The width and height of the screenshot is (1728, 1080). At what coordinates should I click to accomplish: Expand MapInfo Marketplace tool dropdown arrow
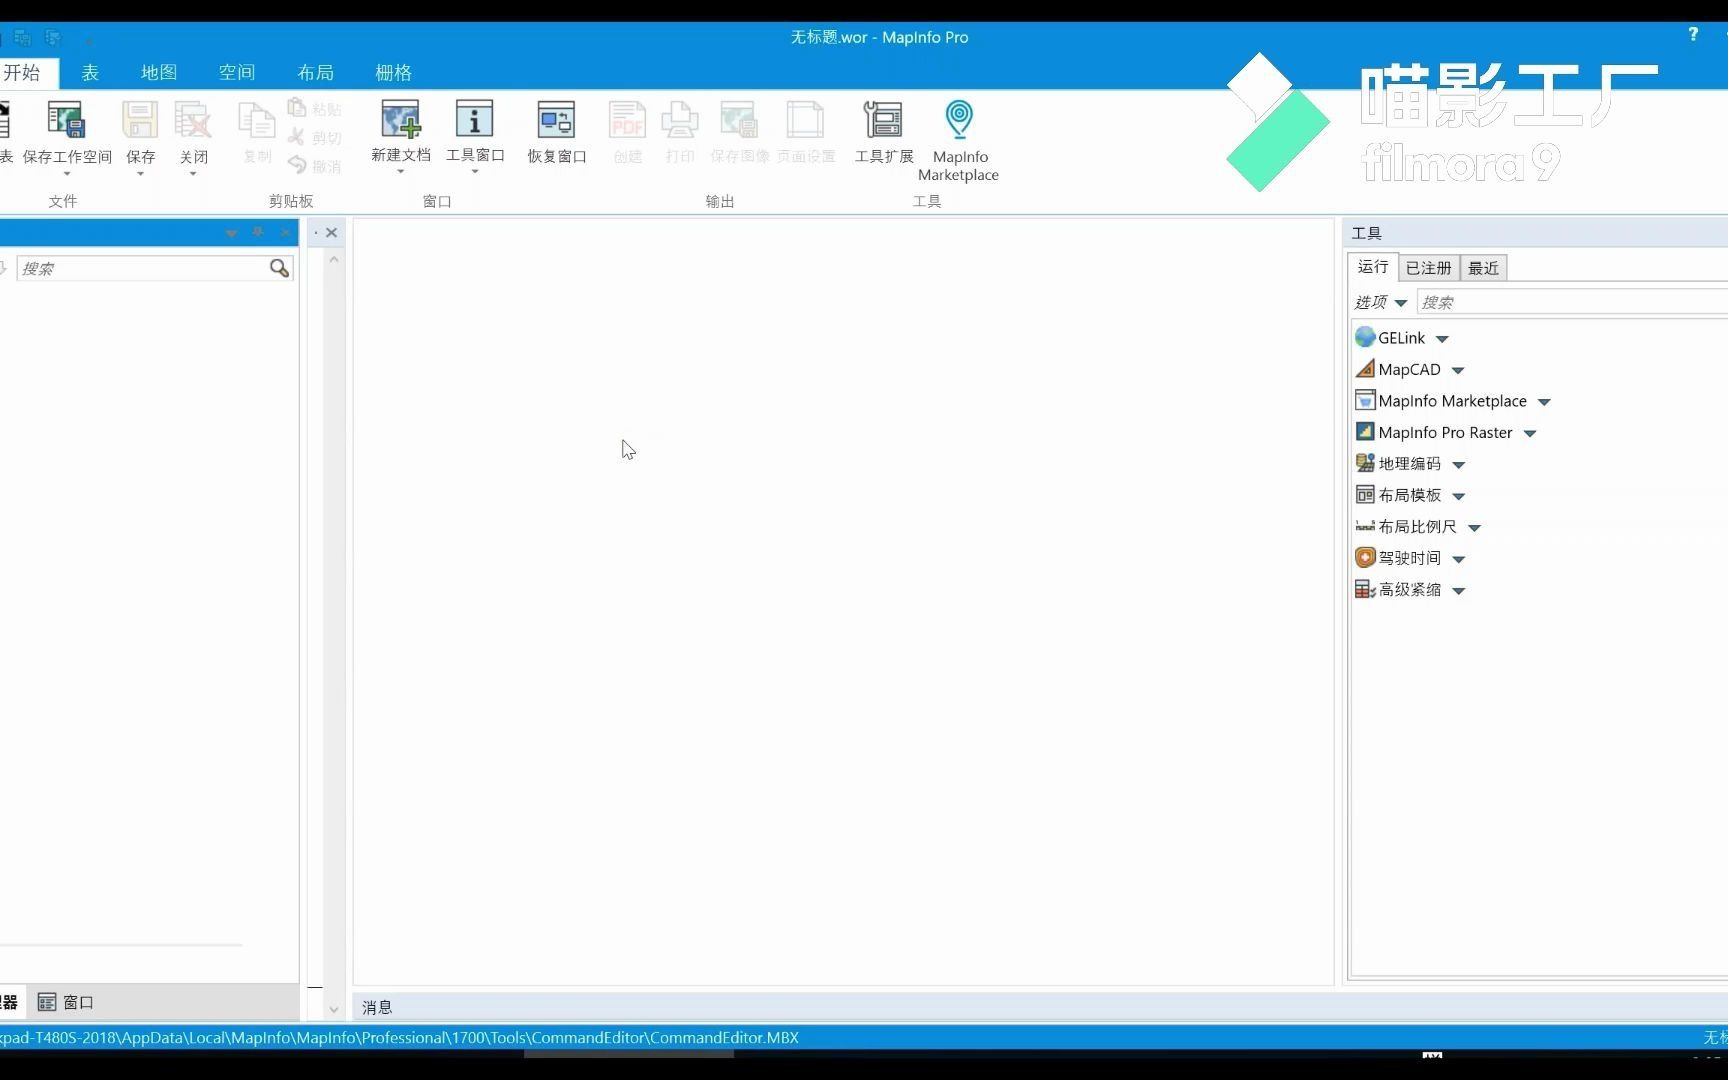pos(1544,402)
